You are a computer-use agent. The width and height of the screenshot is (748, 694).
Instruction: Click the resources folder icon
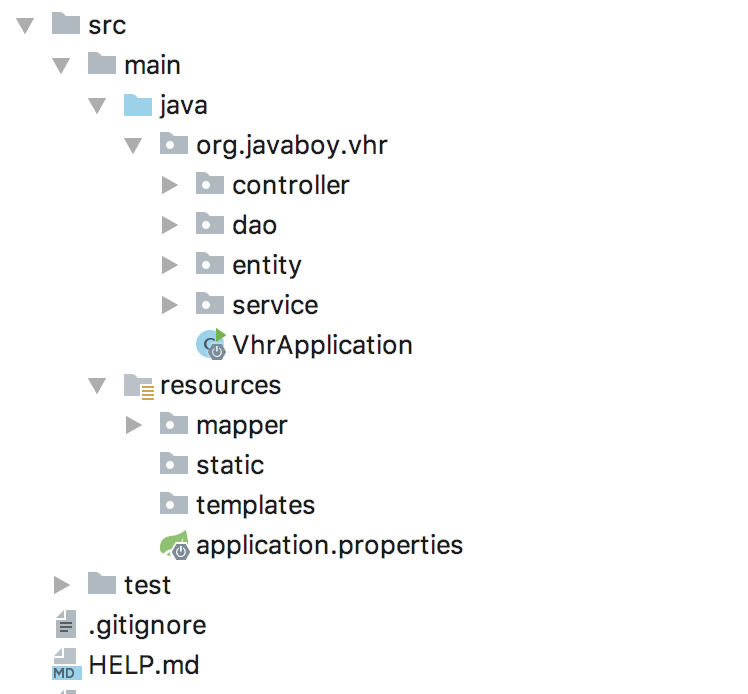point(139,386)
